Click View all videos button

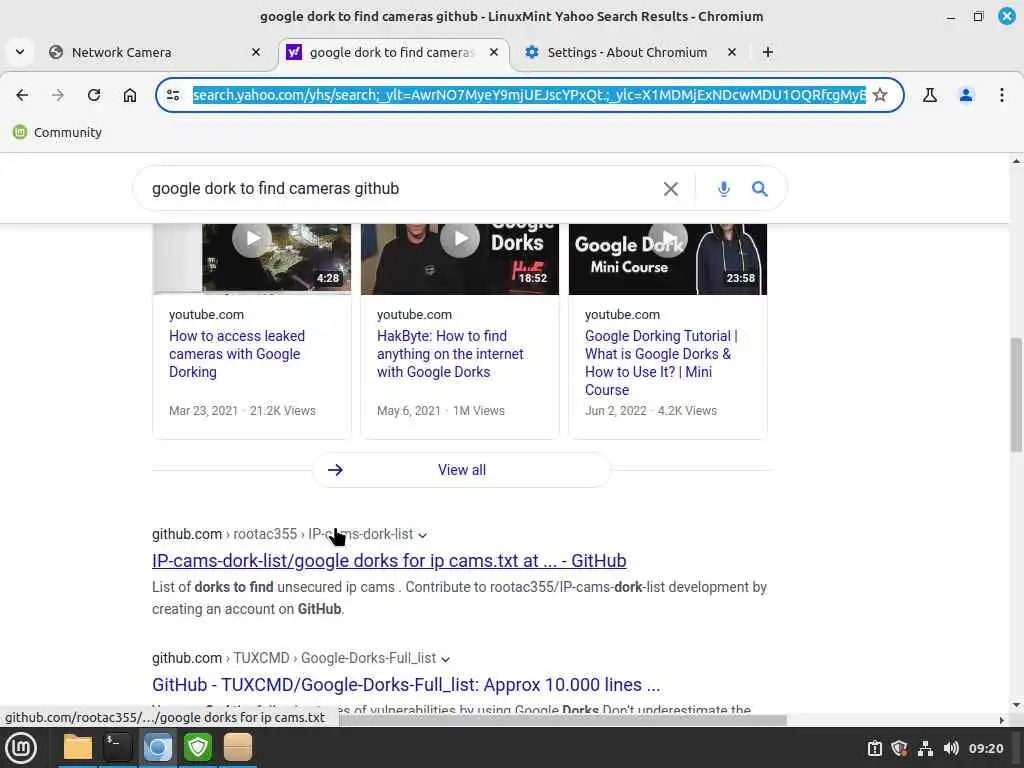(x=462, y=470)
